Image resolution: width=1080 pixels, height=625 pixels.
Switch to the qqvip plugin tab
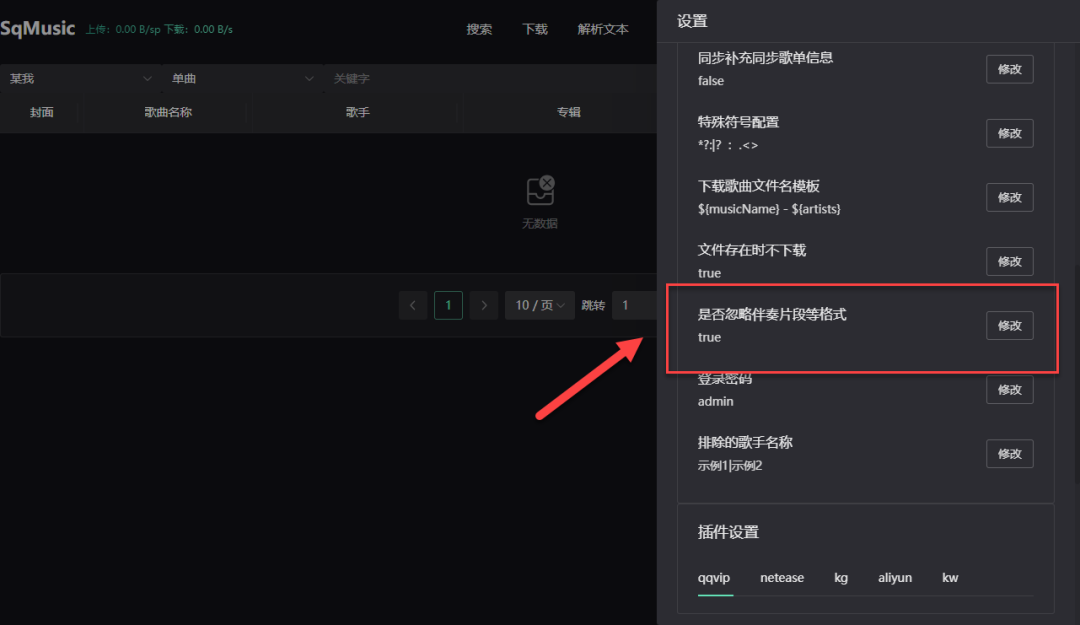[715, 578]
